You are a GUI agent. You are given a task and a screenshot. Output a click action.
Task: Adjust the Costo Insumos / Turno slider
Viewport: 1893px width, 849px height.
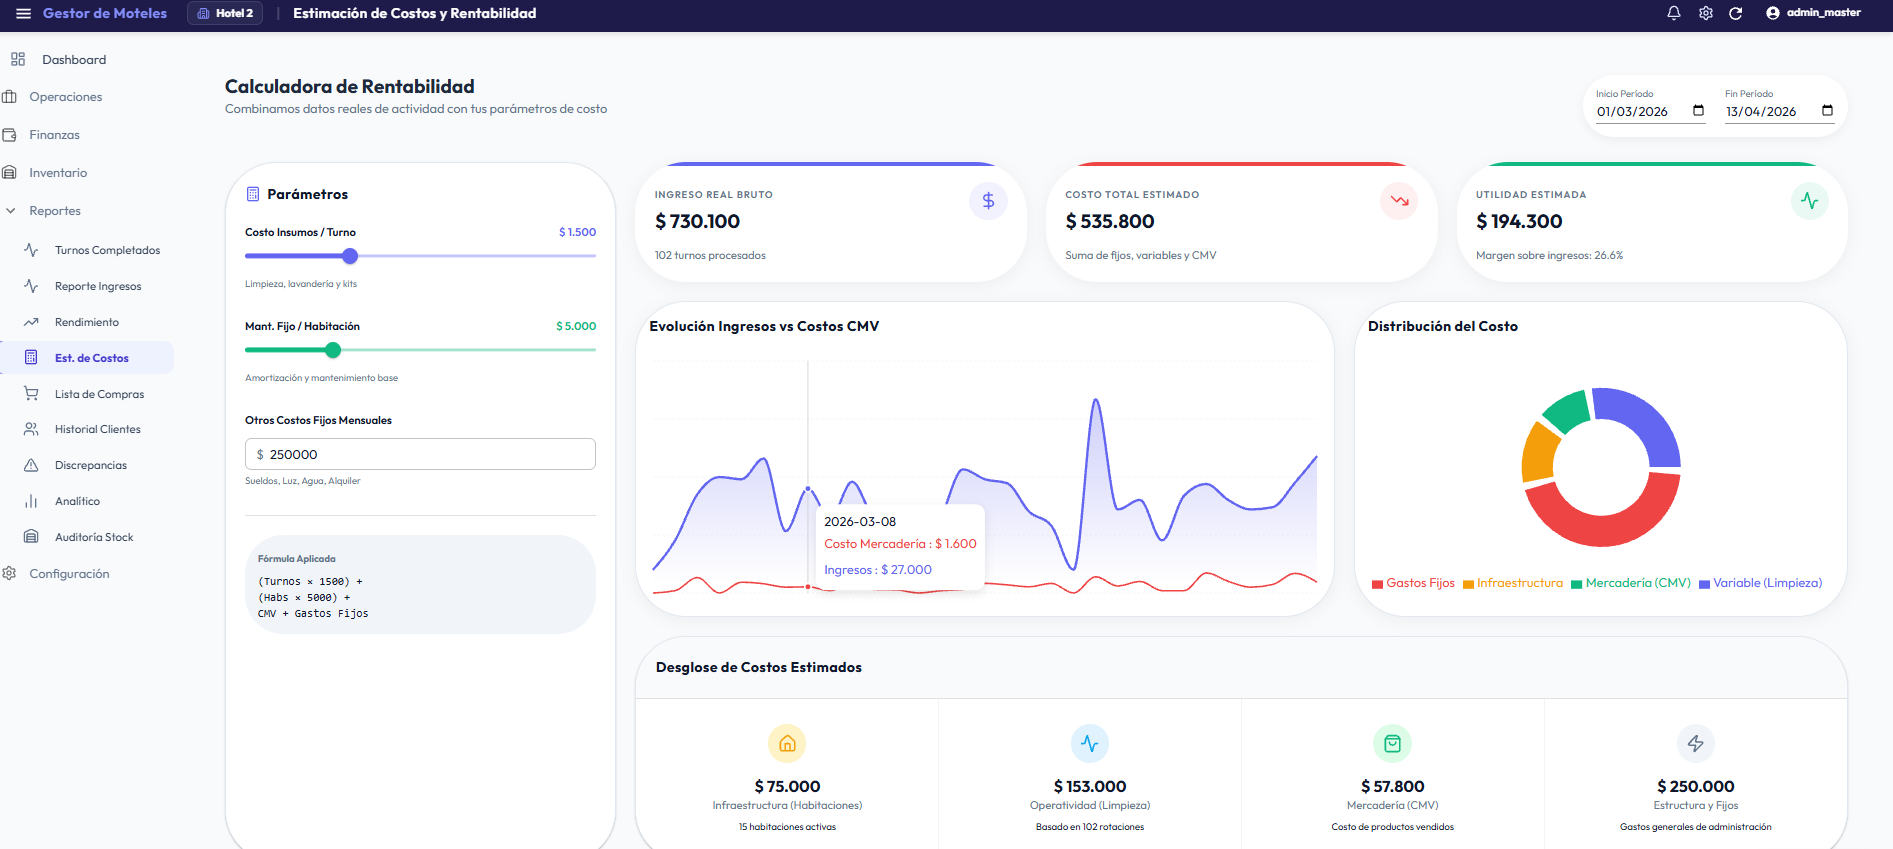tap(350, 256)
